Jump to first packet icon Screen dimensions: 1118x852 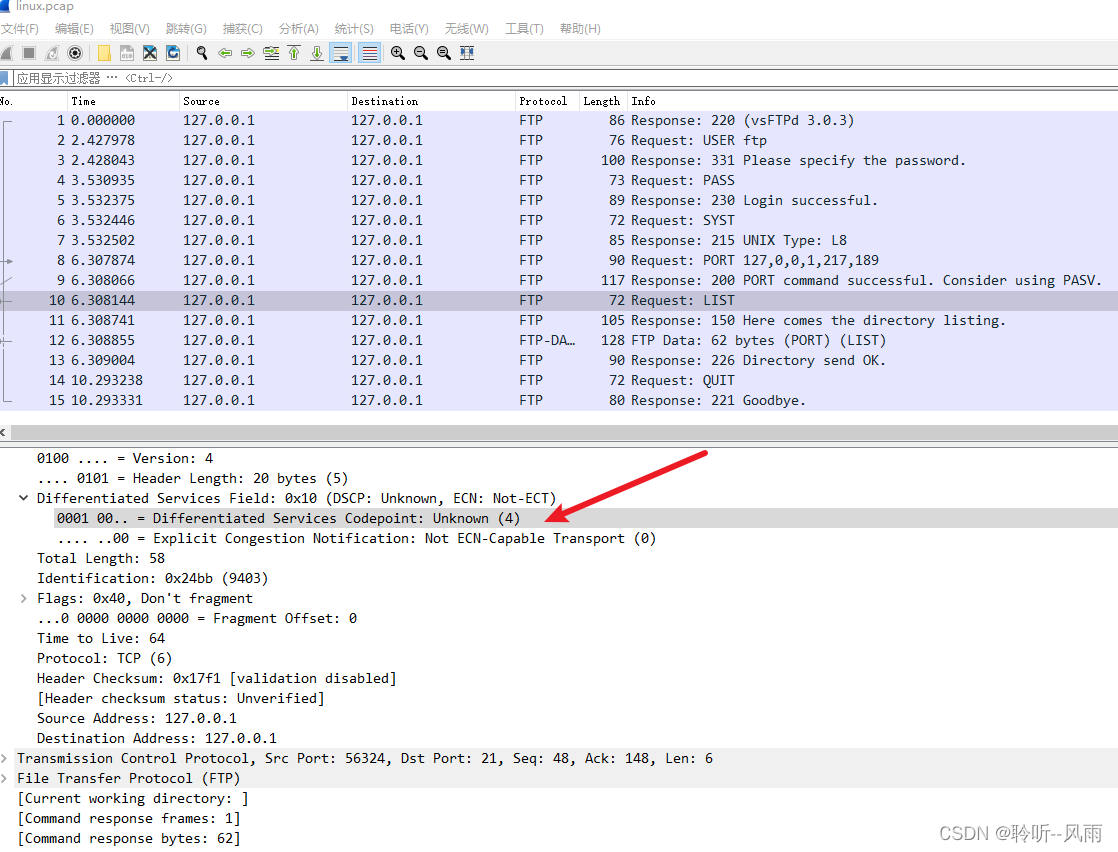click(294, 53)
